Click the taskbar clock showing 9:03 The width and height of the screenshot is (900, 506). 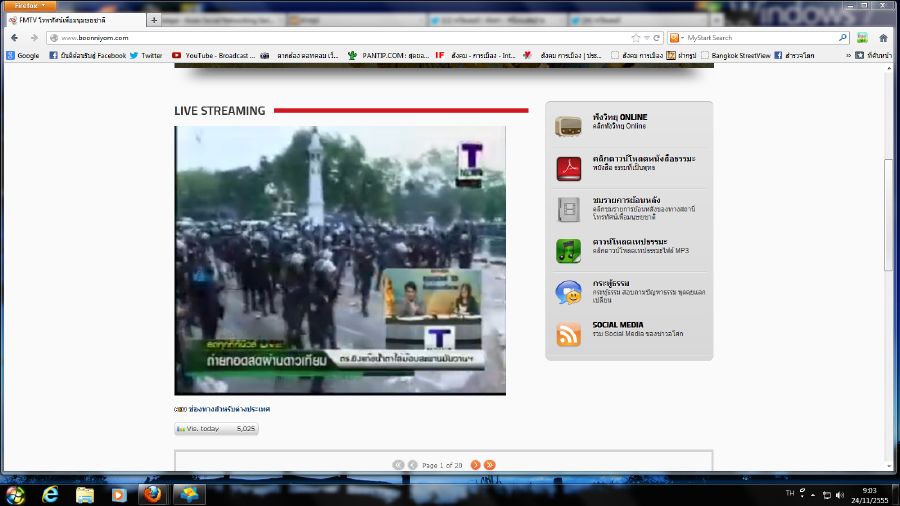coord(870,495)
